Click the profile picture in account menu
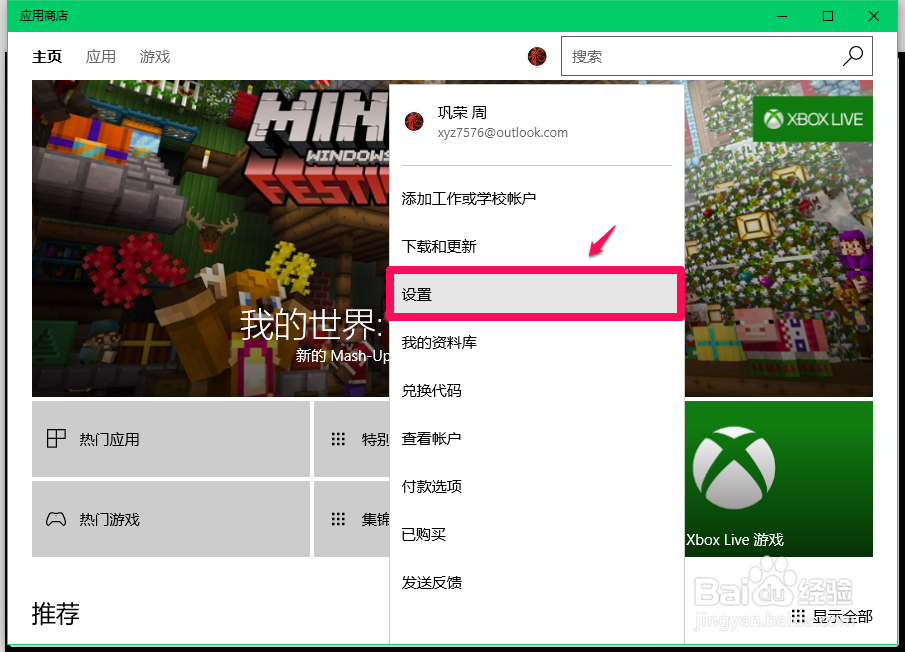The image size is (905, 652). 414,122
